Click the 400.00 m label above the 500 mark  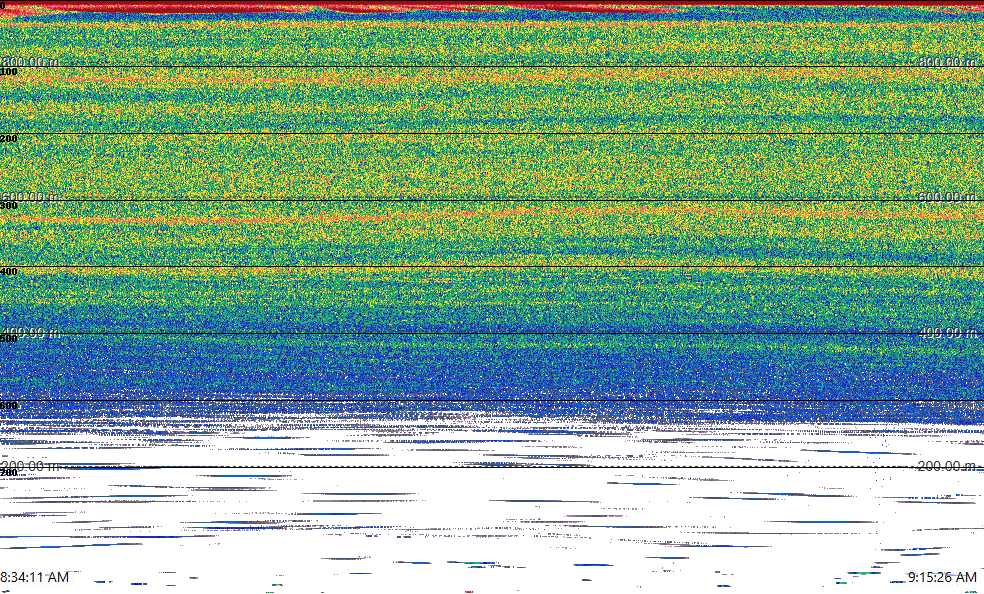31,332
